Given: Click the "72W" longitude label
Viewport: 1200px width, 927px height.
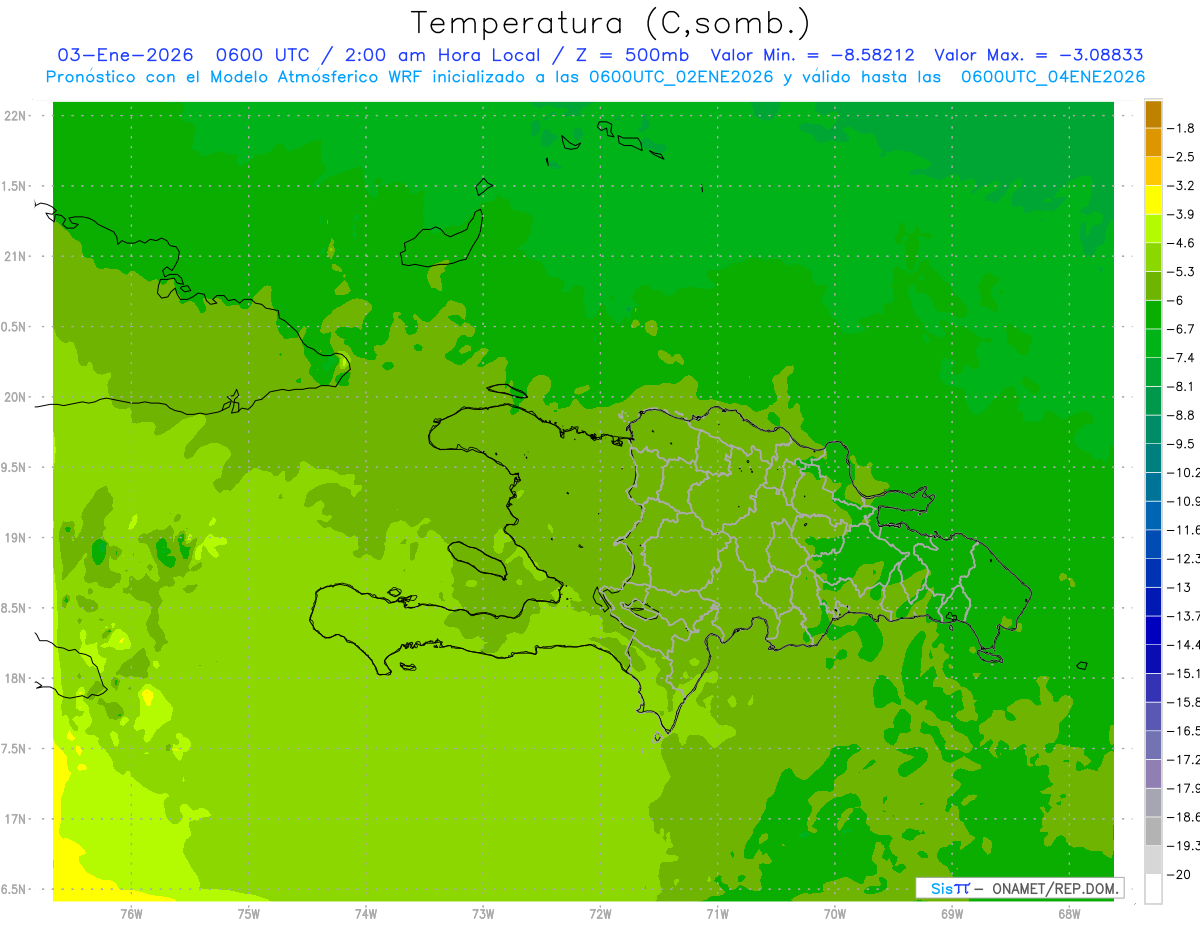Looking at the screenshot, I should tap(600, 913).
